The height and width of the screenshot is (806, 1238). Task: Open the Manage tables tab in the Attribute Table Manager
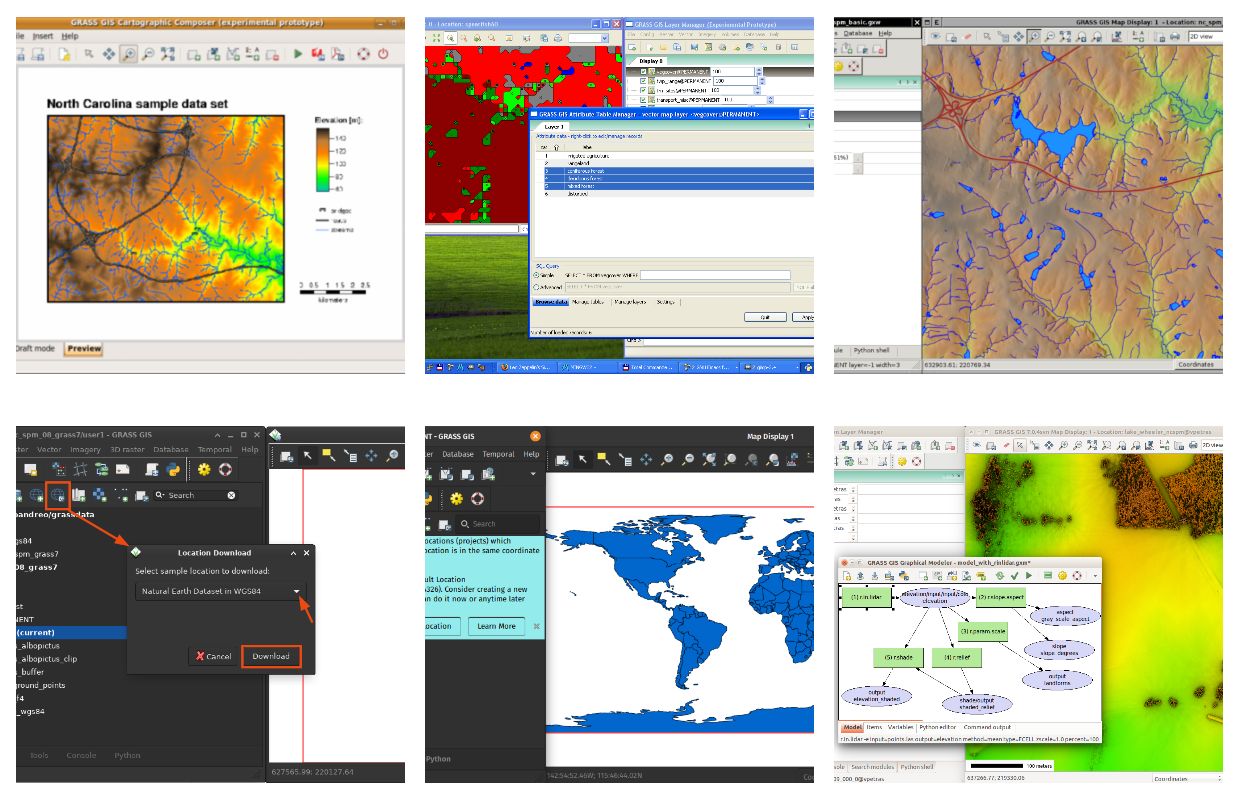coord(588,302)
